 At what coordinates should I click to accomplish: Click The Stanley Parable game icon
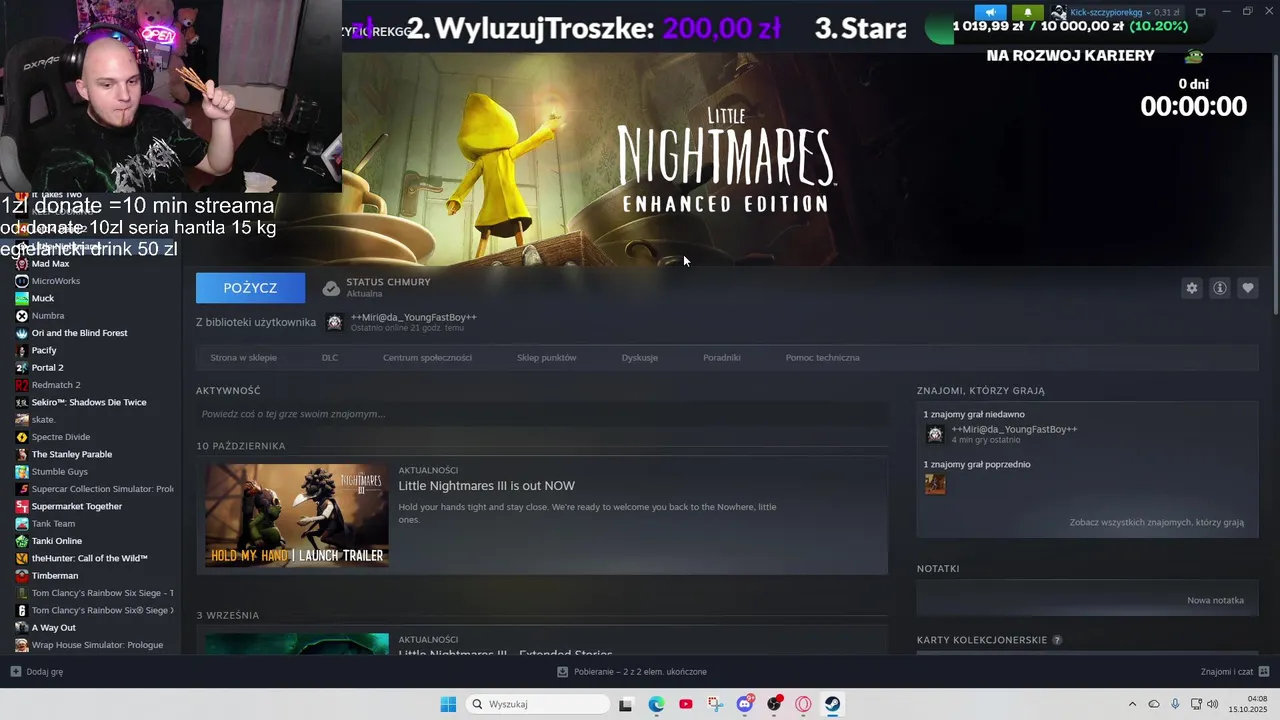[x=22, y=454]
